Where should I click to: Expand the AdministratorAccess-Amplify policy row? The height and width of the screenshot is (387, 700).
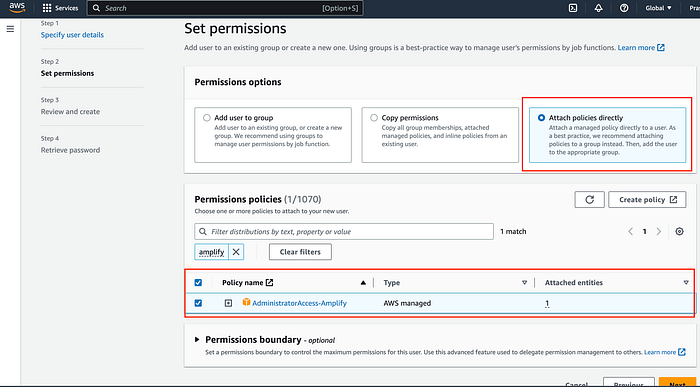[228, 303]
